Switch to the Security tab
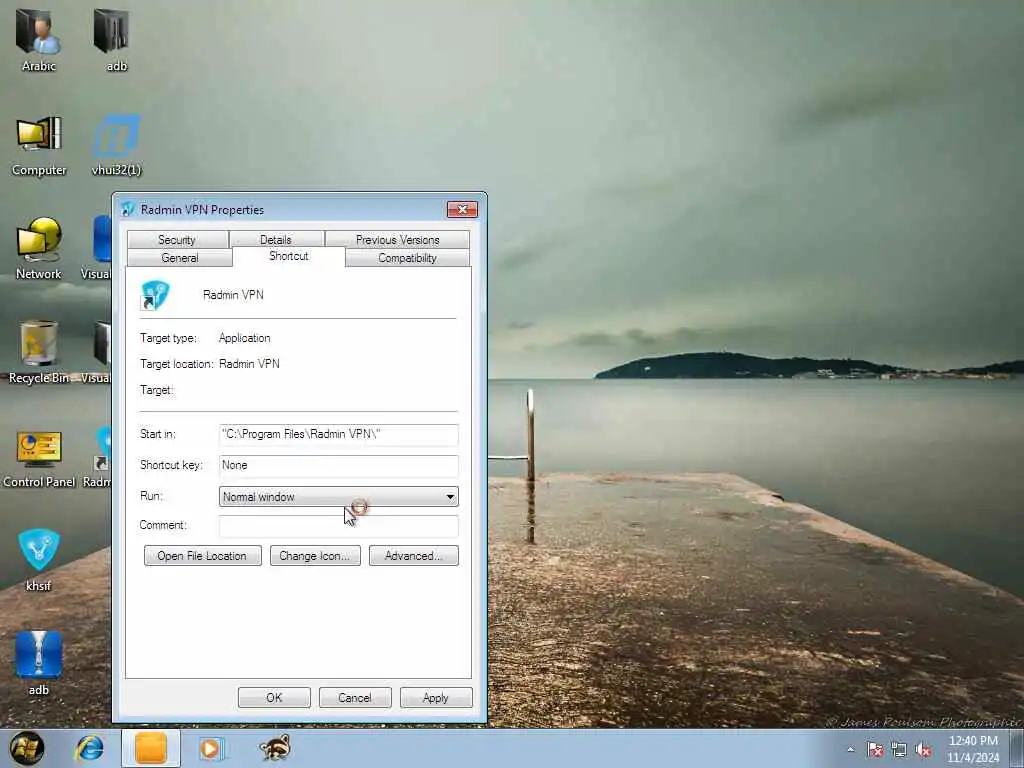This screenshot has height=768, width=1024. pyautogui.click(x=177, y=240)
